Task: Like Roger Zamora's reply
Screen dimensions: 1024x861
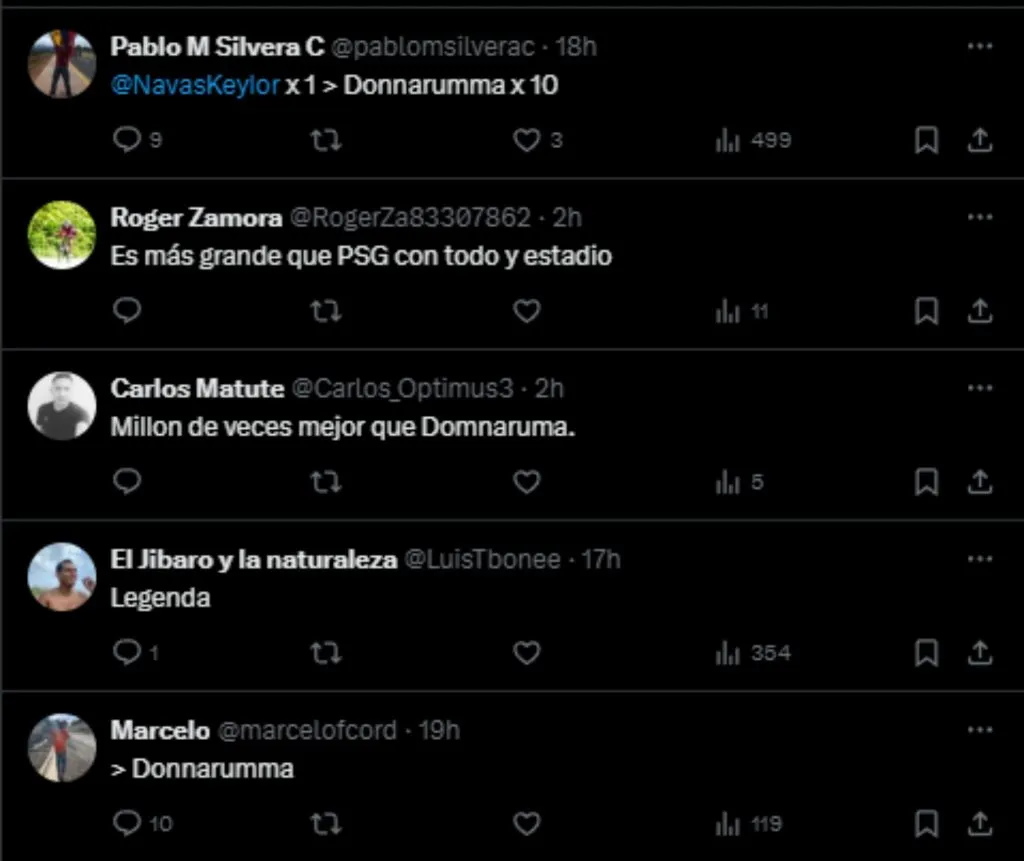Action: tap(527, 311)
